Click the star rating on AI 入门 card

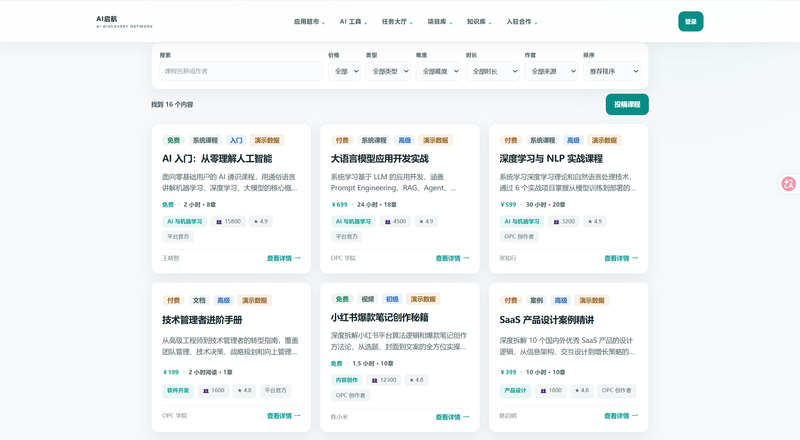tap(261, 222)
